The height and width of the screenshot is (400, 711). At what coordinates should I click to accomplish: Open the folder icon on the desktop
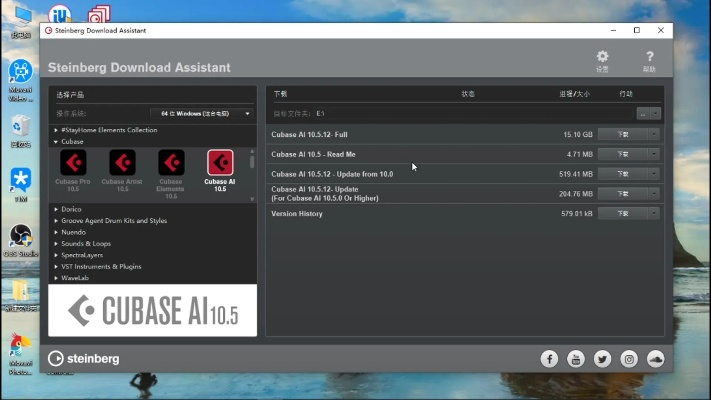20,295
